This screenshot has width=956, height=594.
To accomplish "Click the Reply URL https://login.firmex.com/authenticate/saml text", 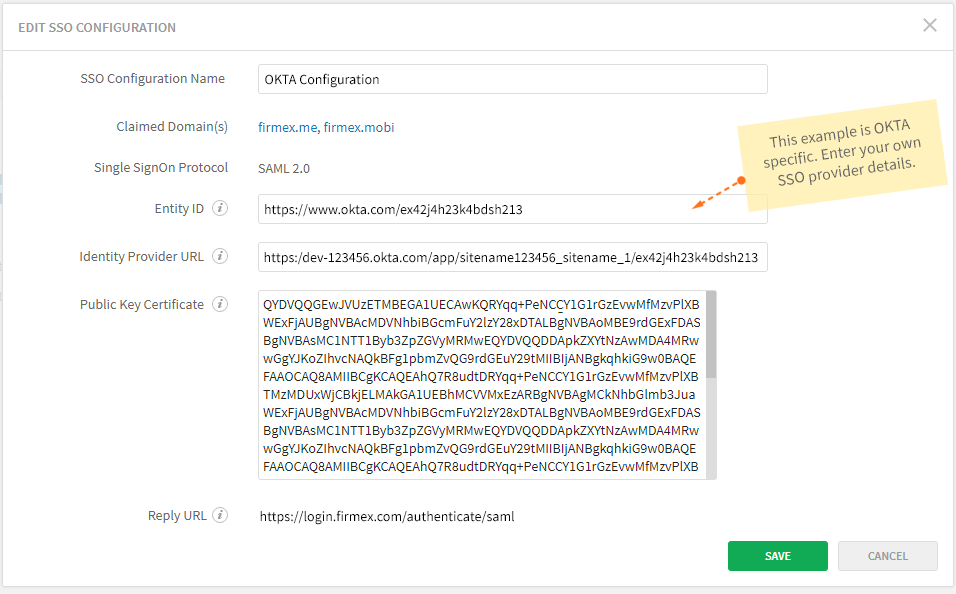I will point(387,517).
